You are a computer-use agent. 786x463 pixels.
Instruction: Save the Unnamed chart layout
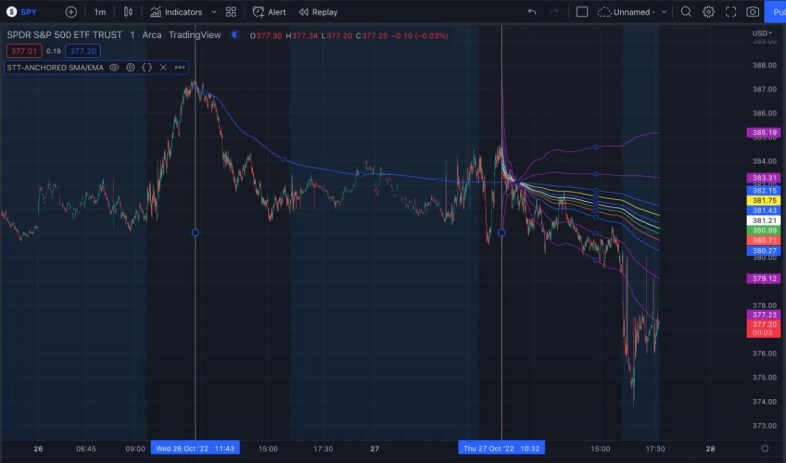626,12
